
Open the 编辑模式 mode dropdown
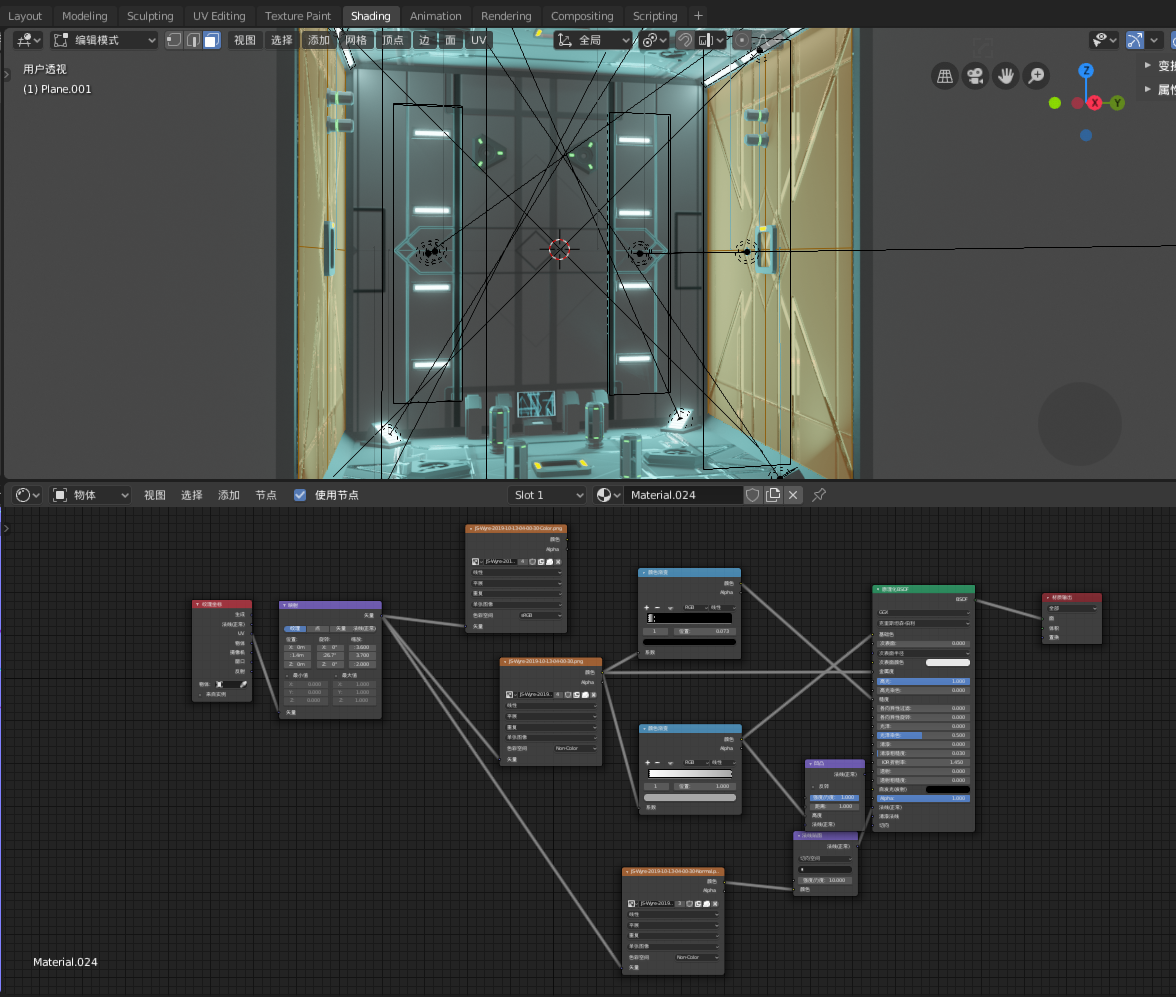(104, 41)
